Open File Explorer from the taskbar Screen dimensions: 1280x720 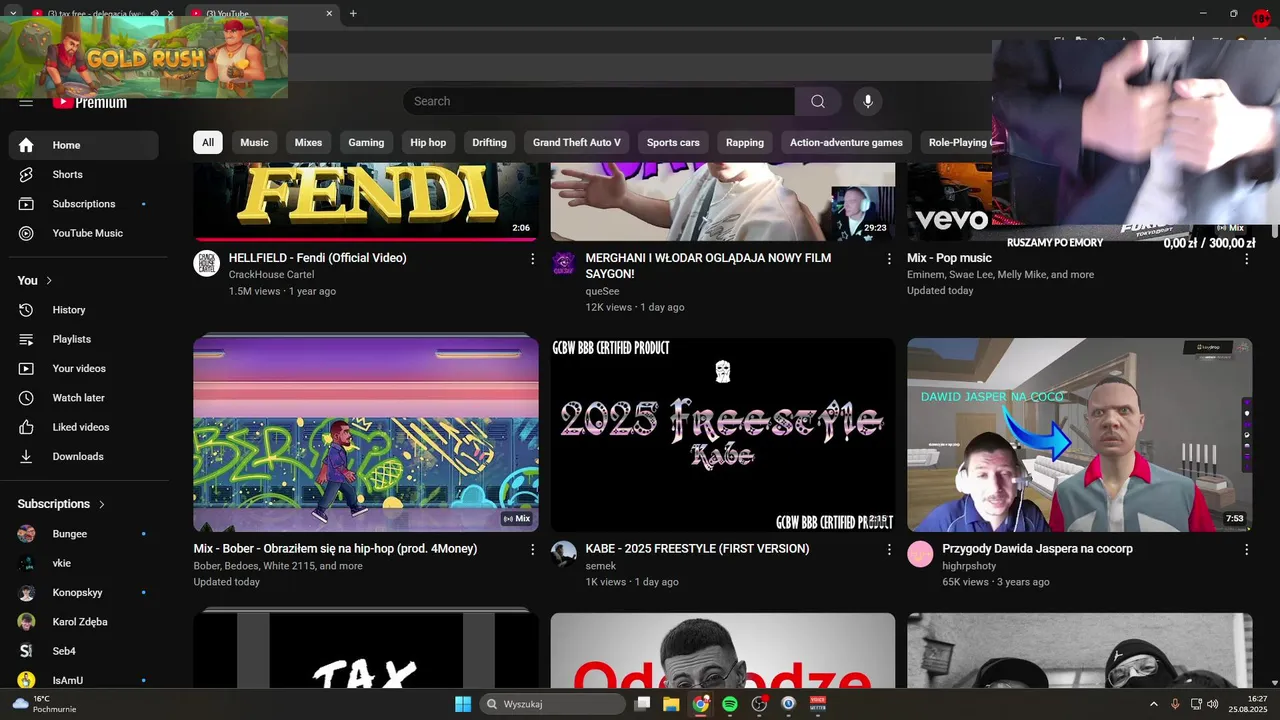pos(671,704)
